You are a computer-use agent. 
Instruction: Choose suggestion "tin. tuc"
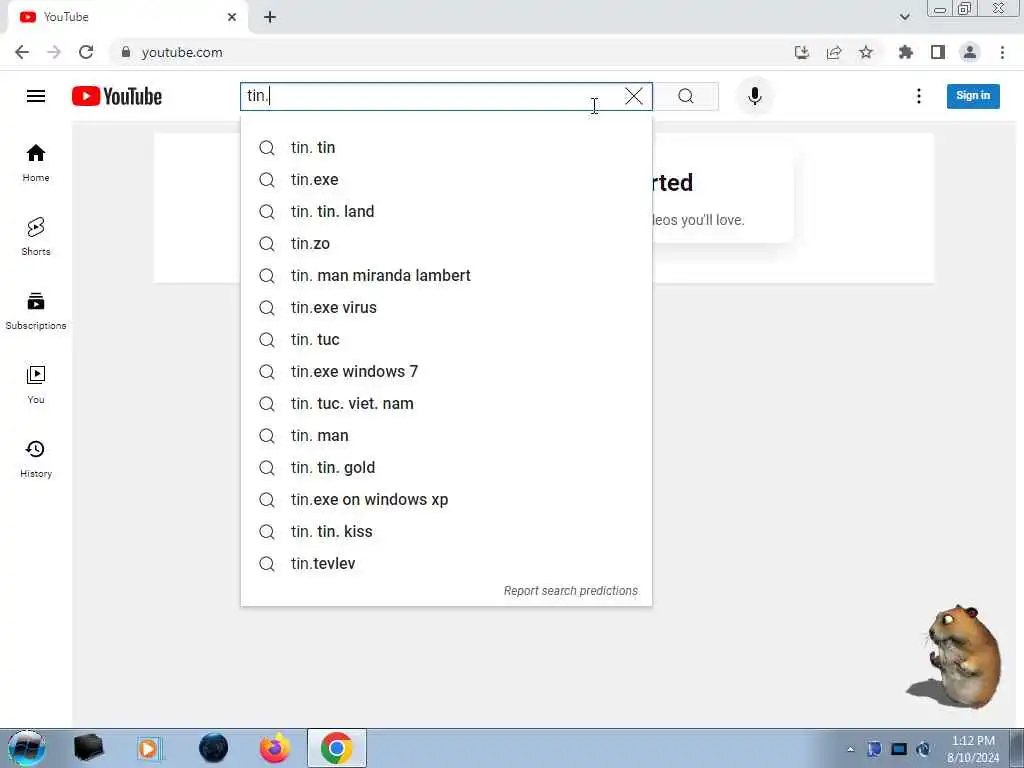pyautogui.click(x=446, y=340)
